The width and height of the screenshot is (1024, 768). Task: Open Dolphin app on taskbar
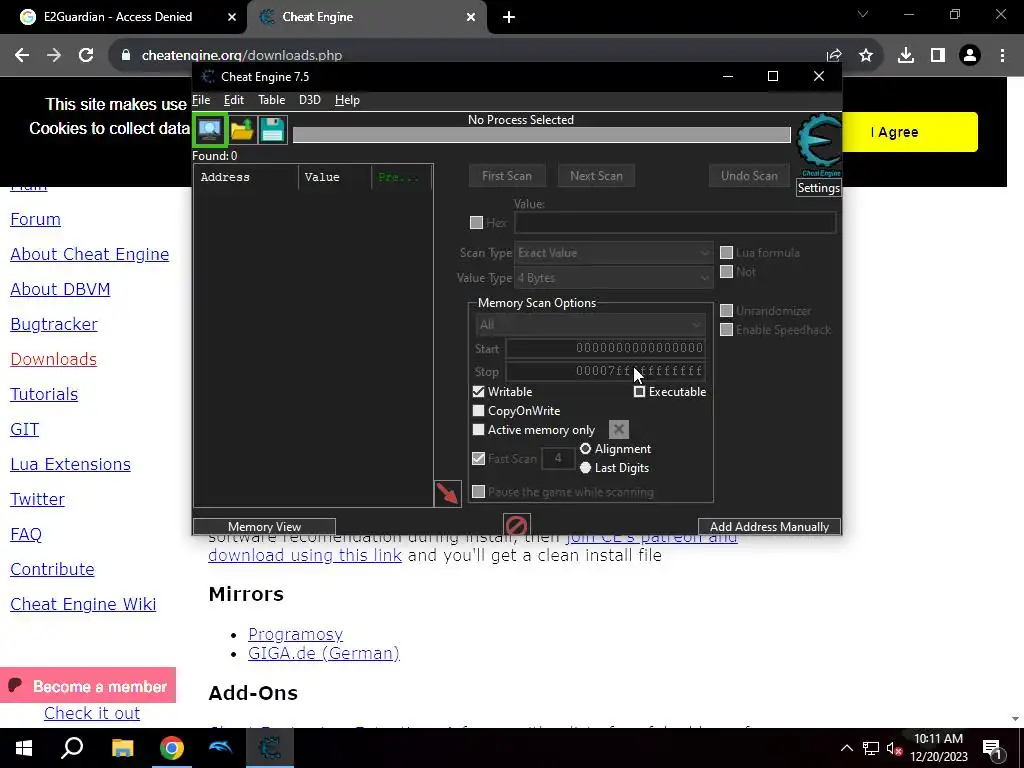click(x=221, y=748)
